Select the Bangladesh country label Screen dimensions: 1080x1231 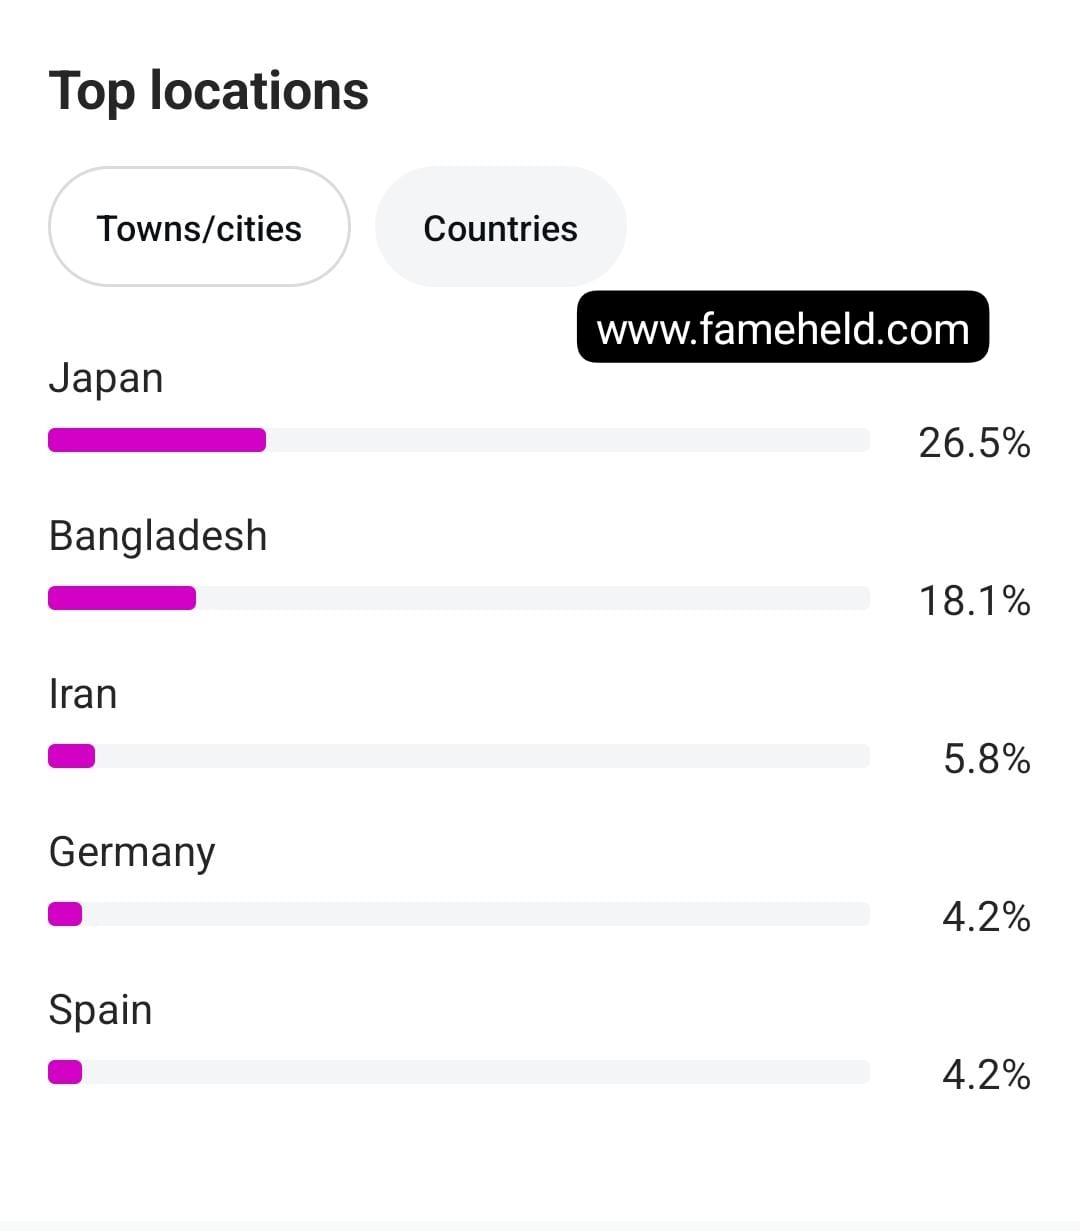point(158,536)
